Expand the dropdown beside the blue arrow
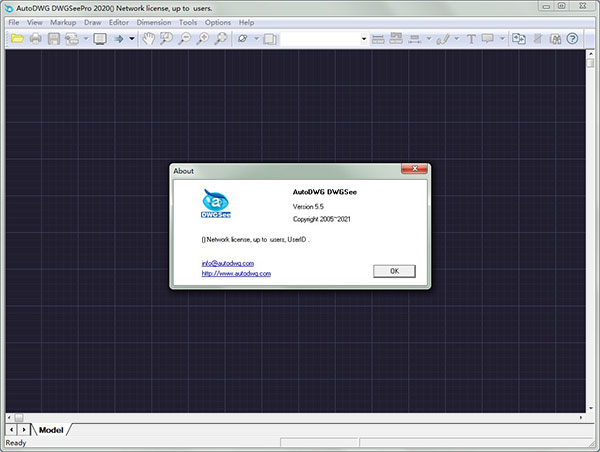 [x=132, y=39]
